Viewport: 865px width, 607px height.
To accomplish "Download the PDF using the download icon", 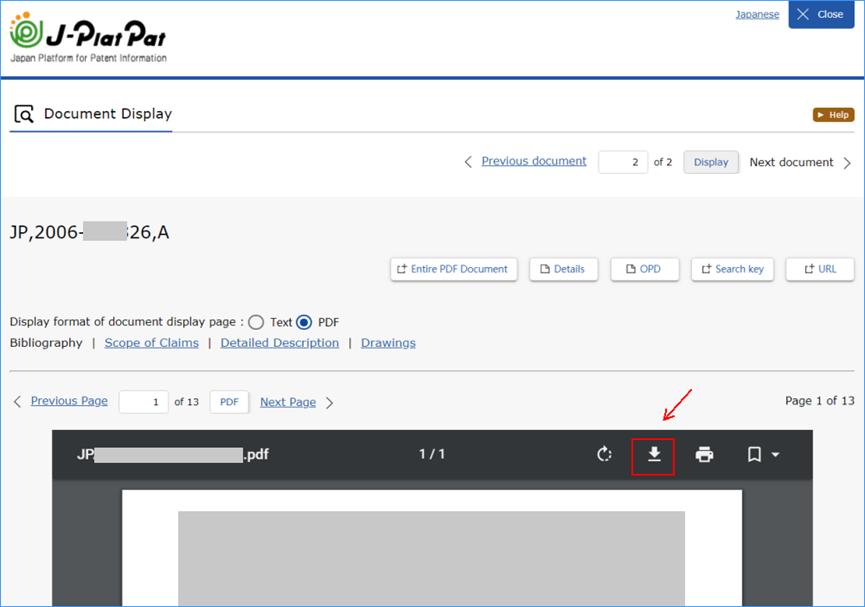I will (654, 455).
